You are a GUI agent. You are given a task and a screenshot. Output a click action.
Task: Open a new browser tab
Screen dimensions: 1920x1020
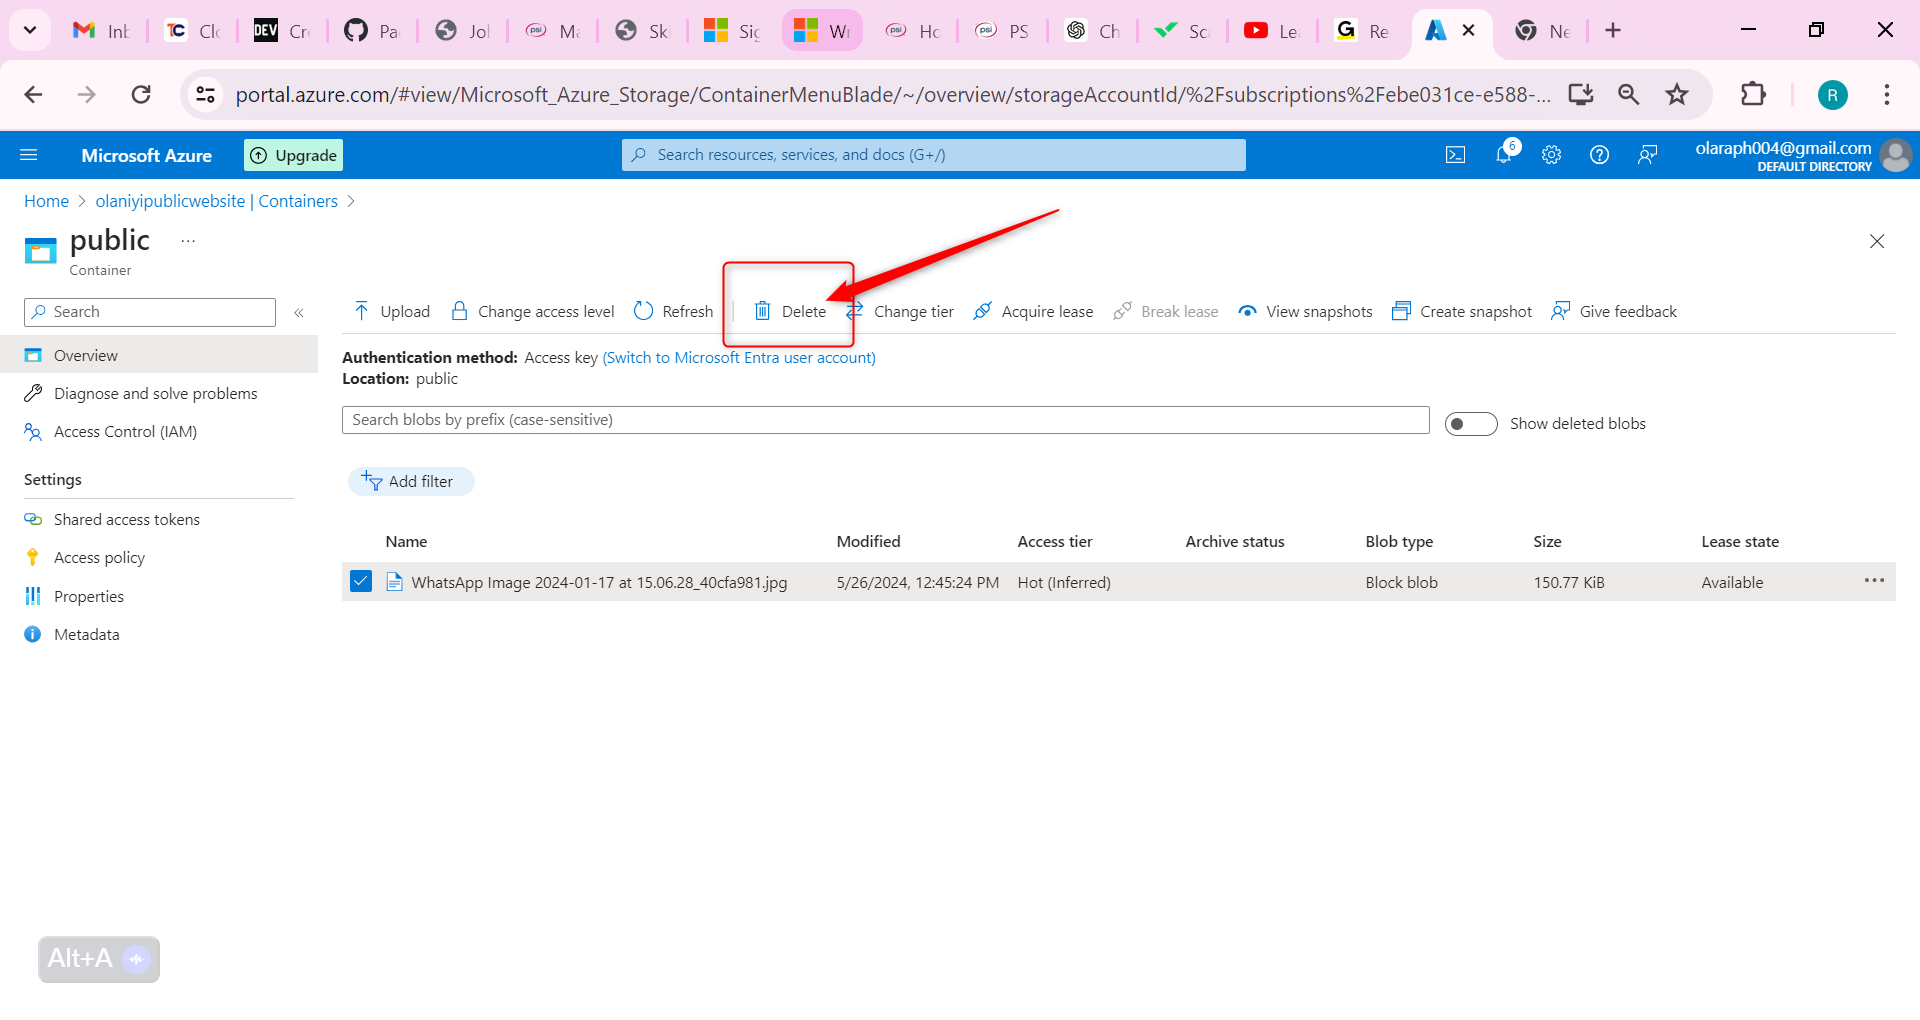1613,30
